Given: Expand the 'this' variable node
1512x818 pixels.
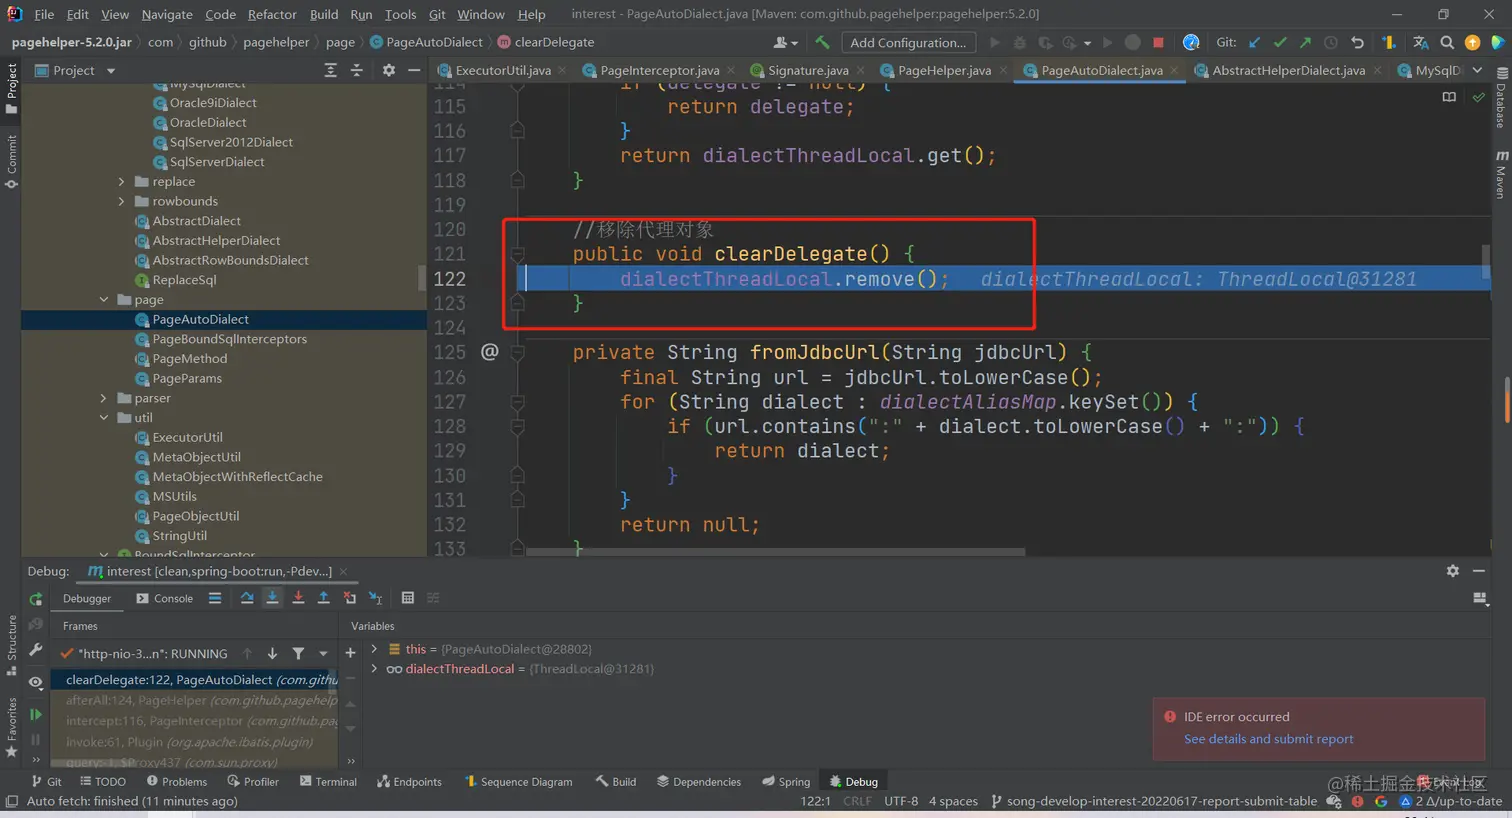Looking at the screenshot, I should [374, 649].
